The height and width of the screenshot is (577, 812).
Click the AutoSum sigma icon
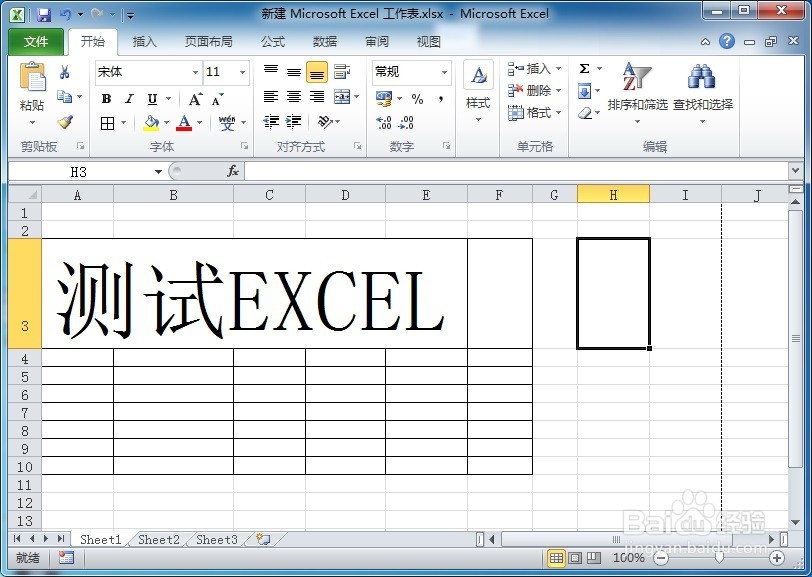click(x=585, y=68)
